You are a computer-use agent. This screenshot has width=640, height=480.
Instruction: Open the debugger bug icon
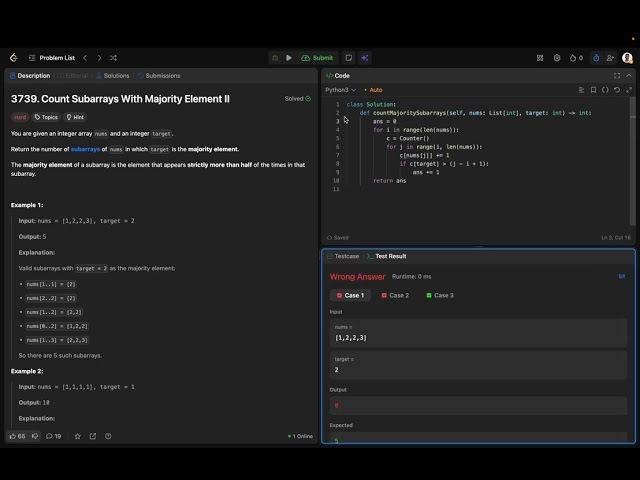(275, 58)
